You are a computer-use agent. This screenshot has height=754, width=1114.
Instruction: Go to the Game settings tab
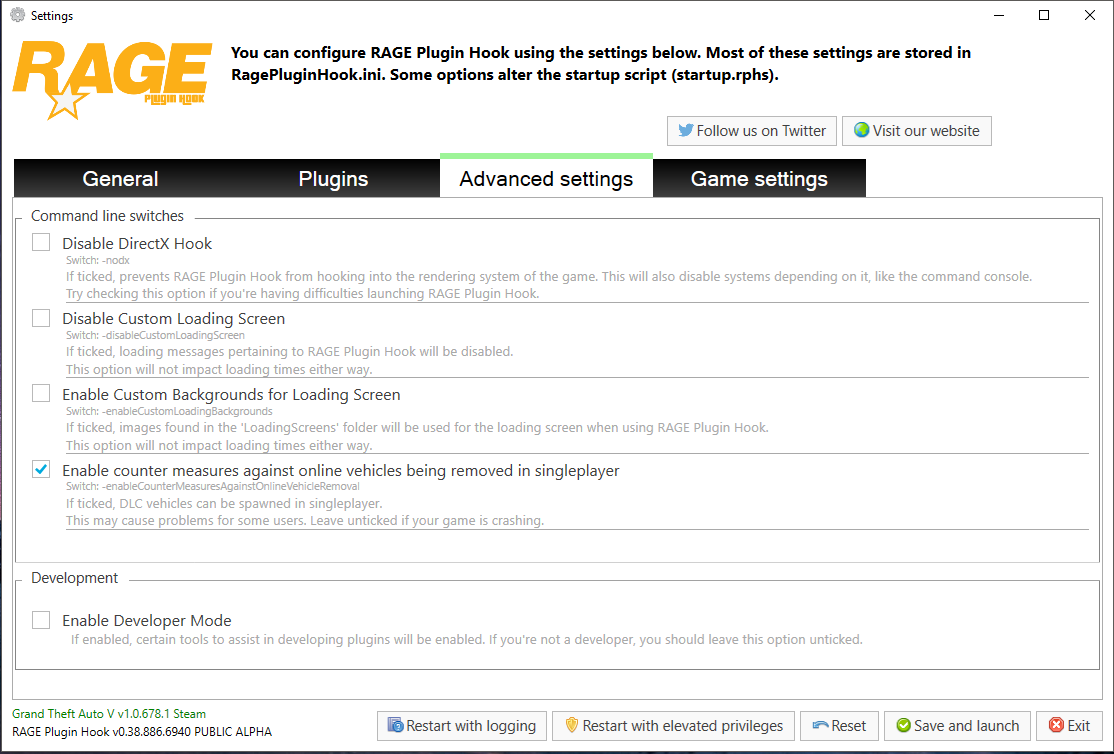[759, 179]
